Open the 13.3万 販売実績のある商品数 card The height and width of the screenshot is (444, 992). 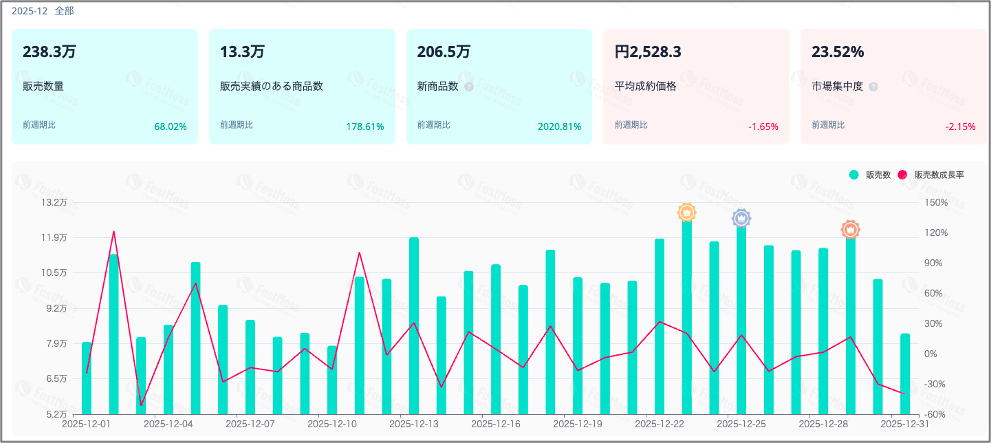(302, 87)
